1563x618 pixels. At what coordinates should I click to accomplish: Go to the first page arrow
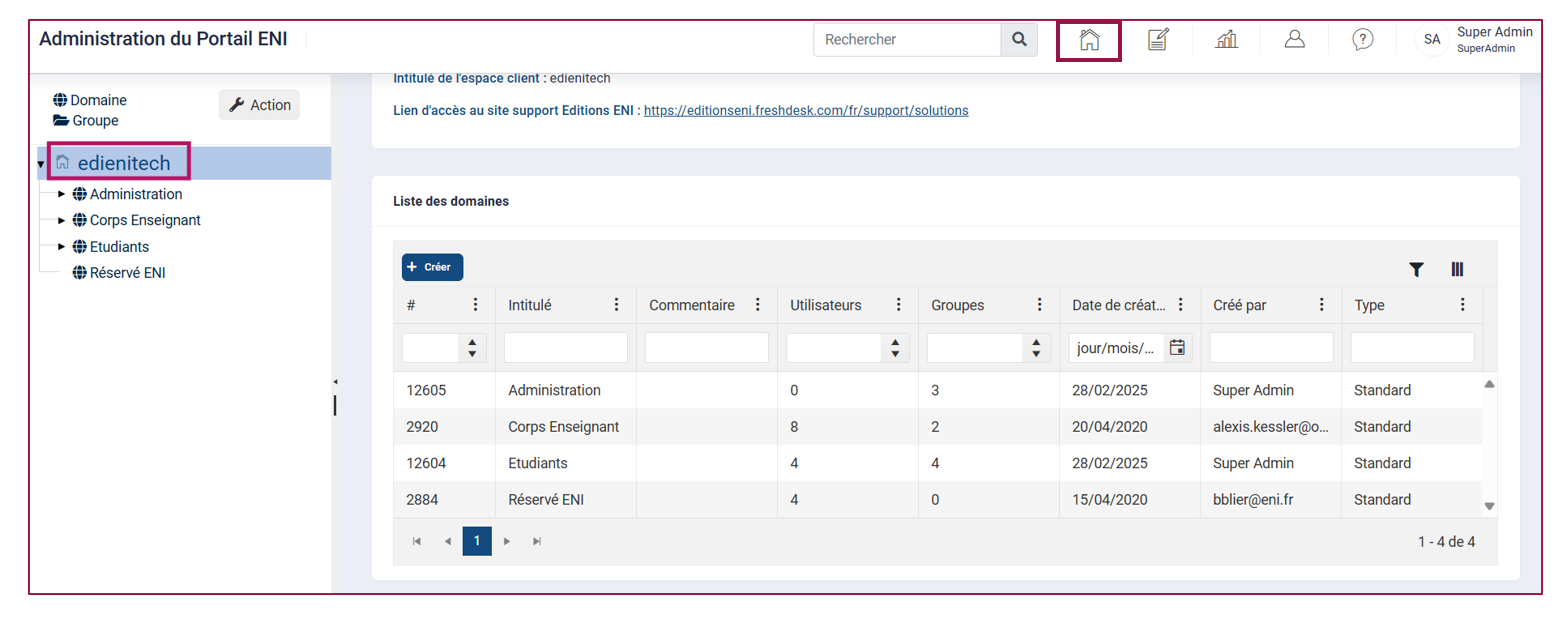417,541
